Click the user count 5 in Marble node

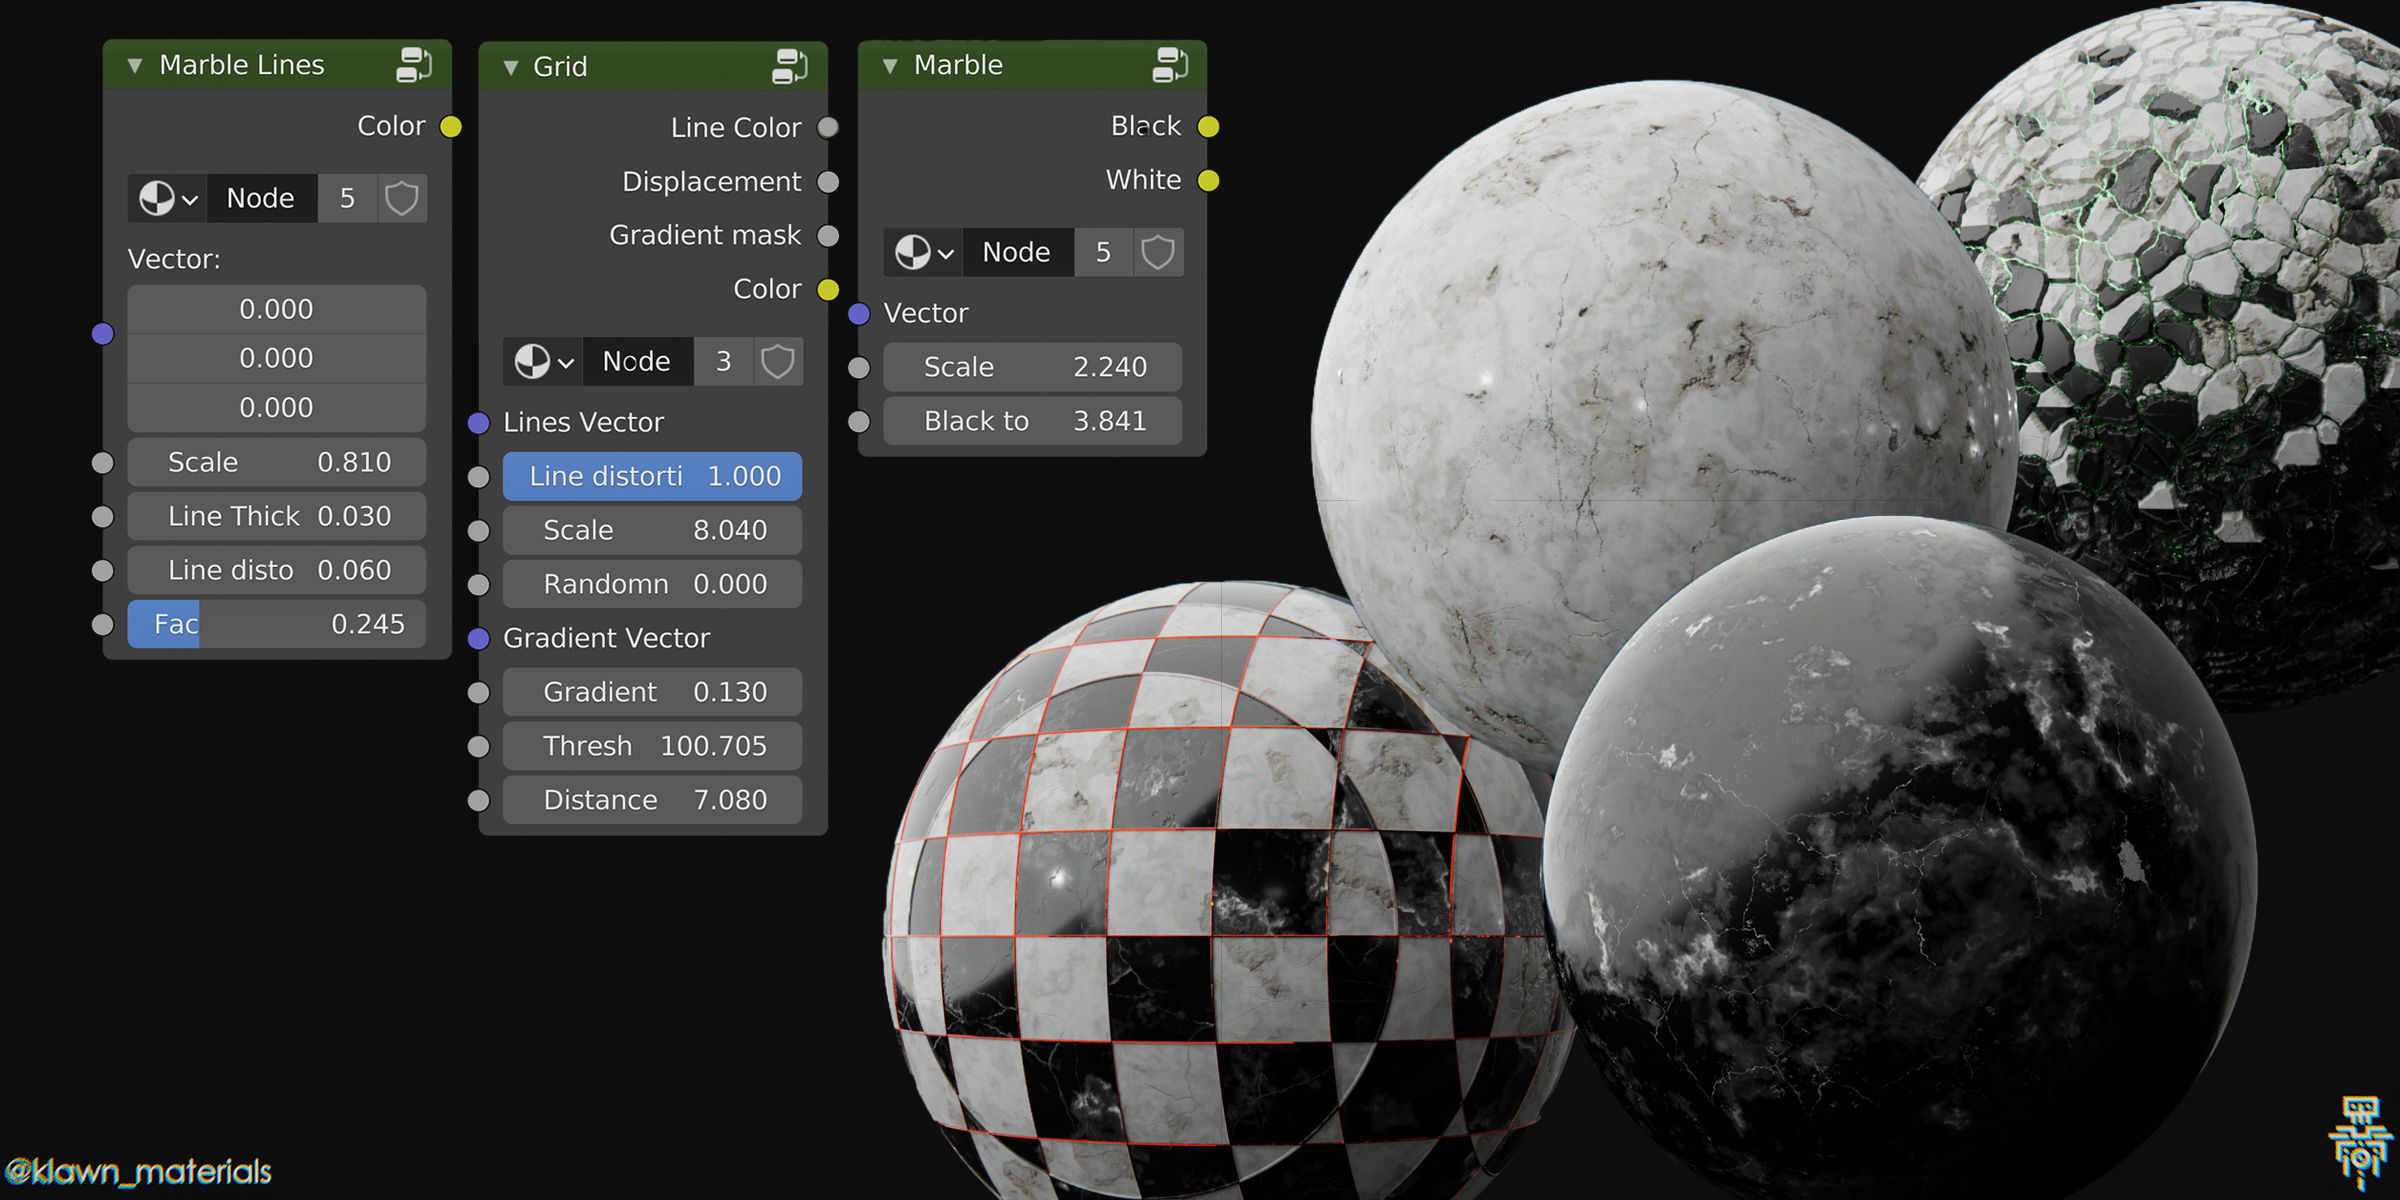coord(1103,252)
